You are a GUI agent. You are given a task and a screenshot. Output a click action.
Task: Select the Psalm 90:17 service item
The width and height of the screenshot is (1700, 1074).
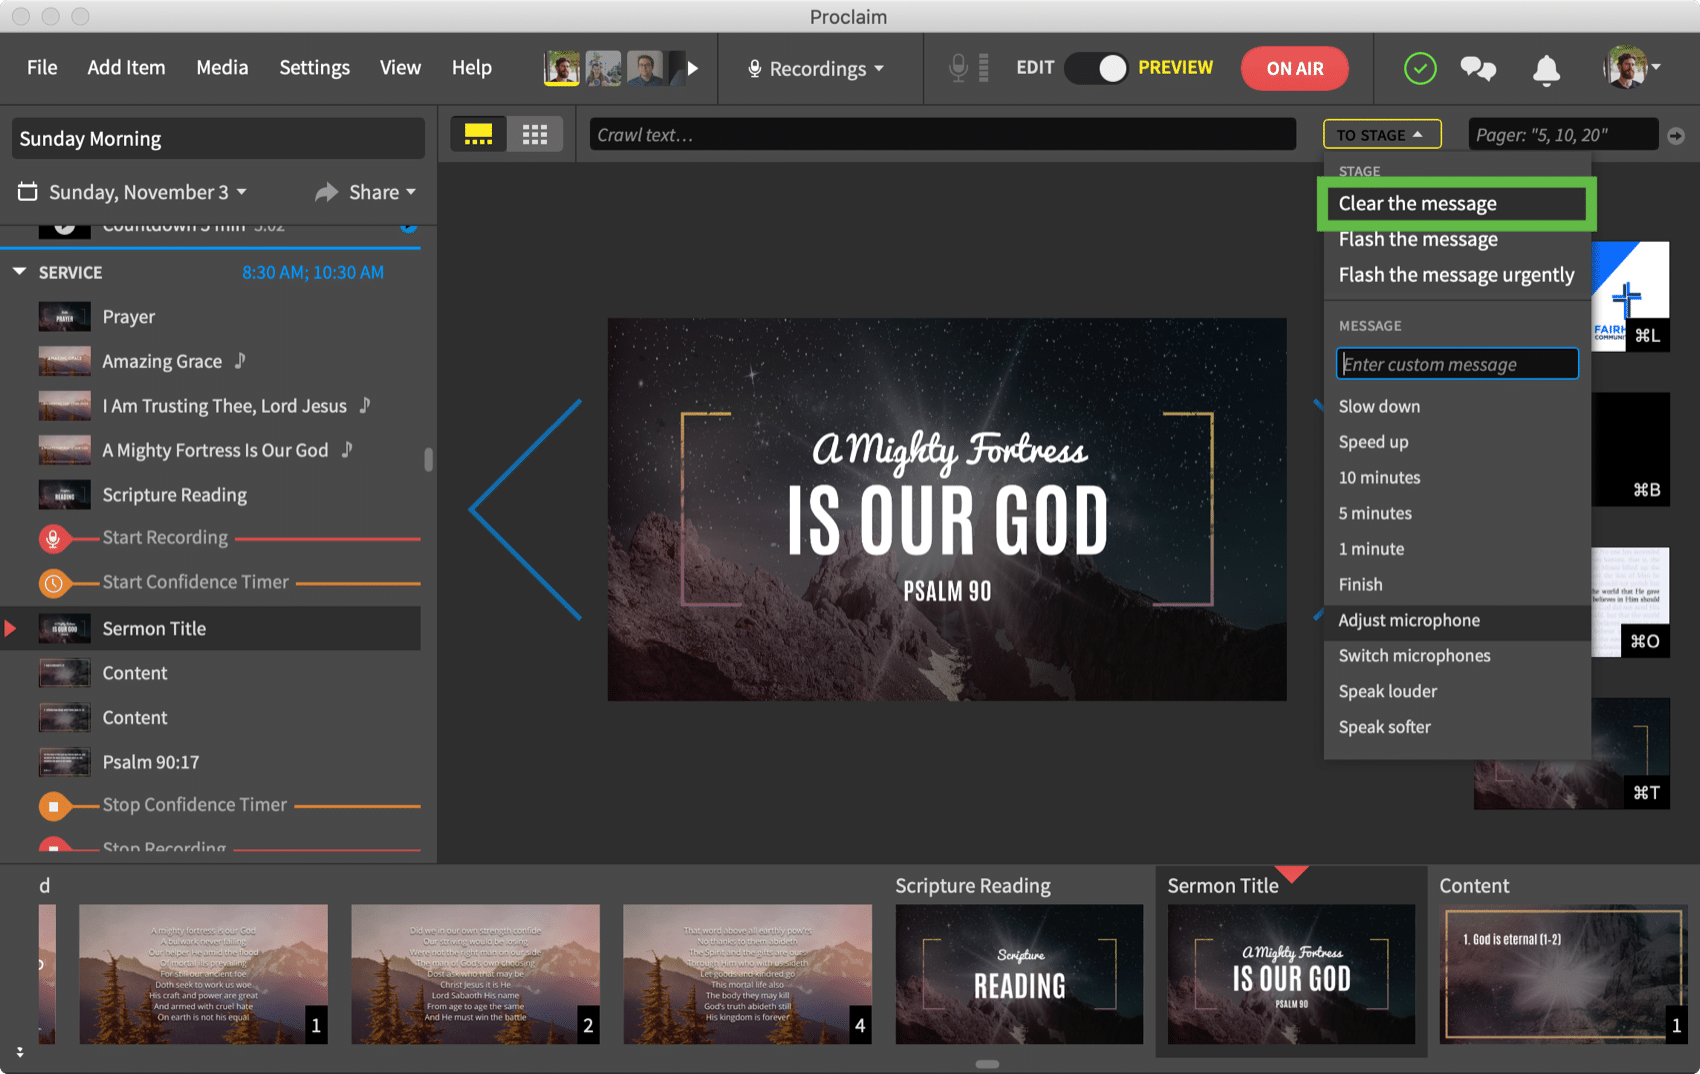tap(212, 762)
